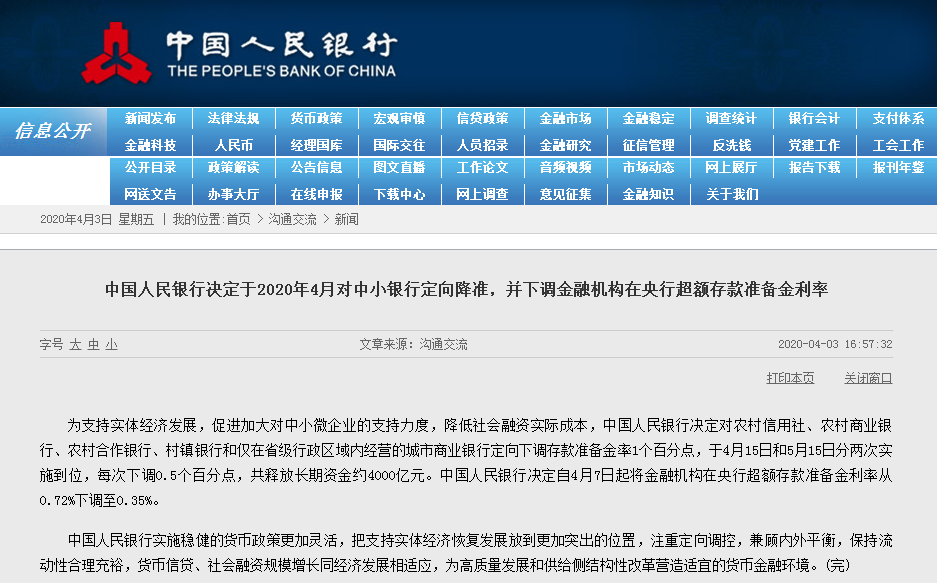Open 报刊年鉴 navigation item
The image size is (937, 583).
pyautogui.click(x=898, y=167)
